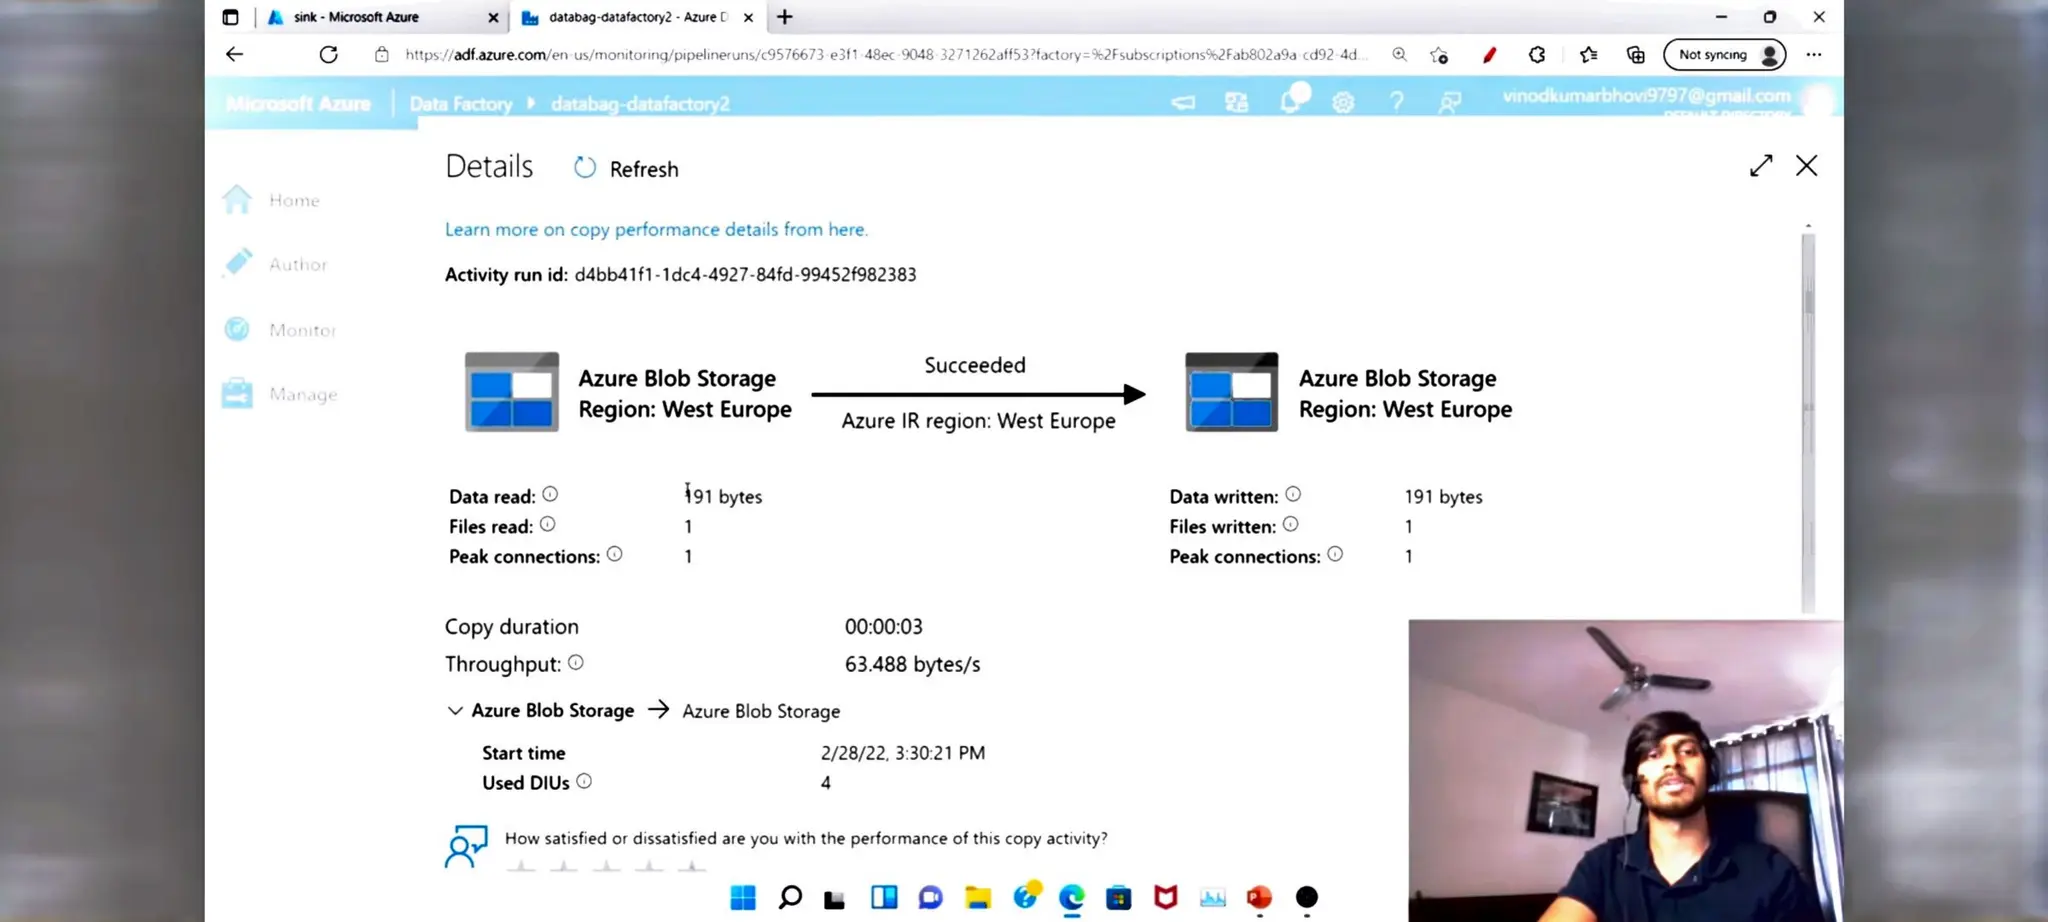Open Azure feedback icon in header
Image resolution: width=2048 pixels, height=922 pixels.
point(1449,102)
